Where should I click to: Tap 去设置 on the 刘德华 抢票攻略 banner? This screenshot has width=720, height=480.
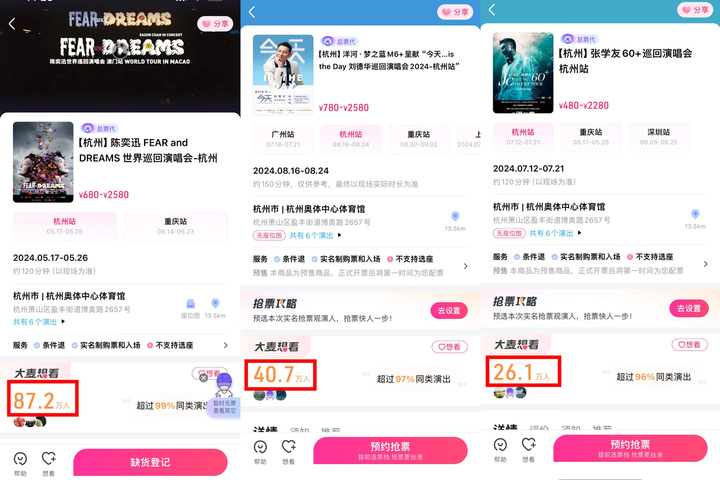click(x=449, y=311)
